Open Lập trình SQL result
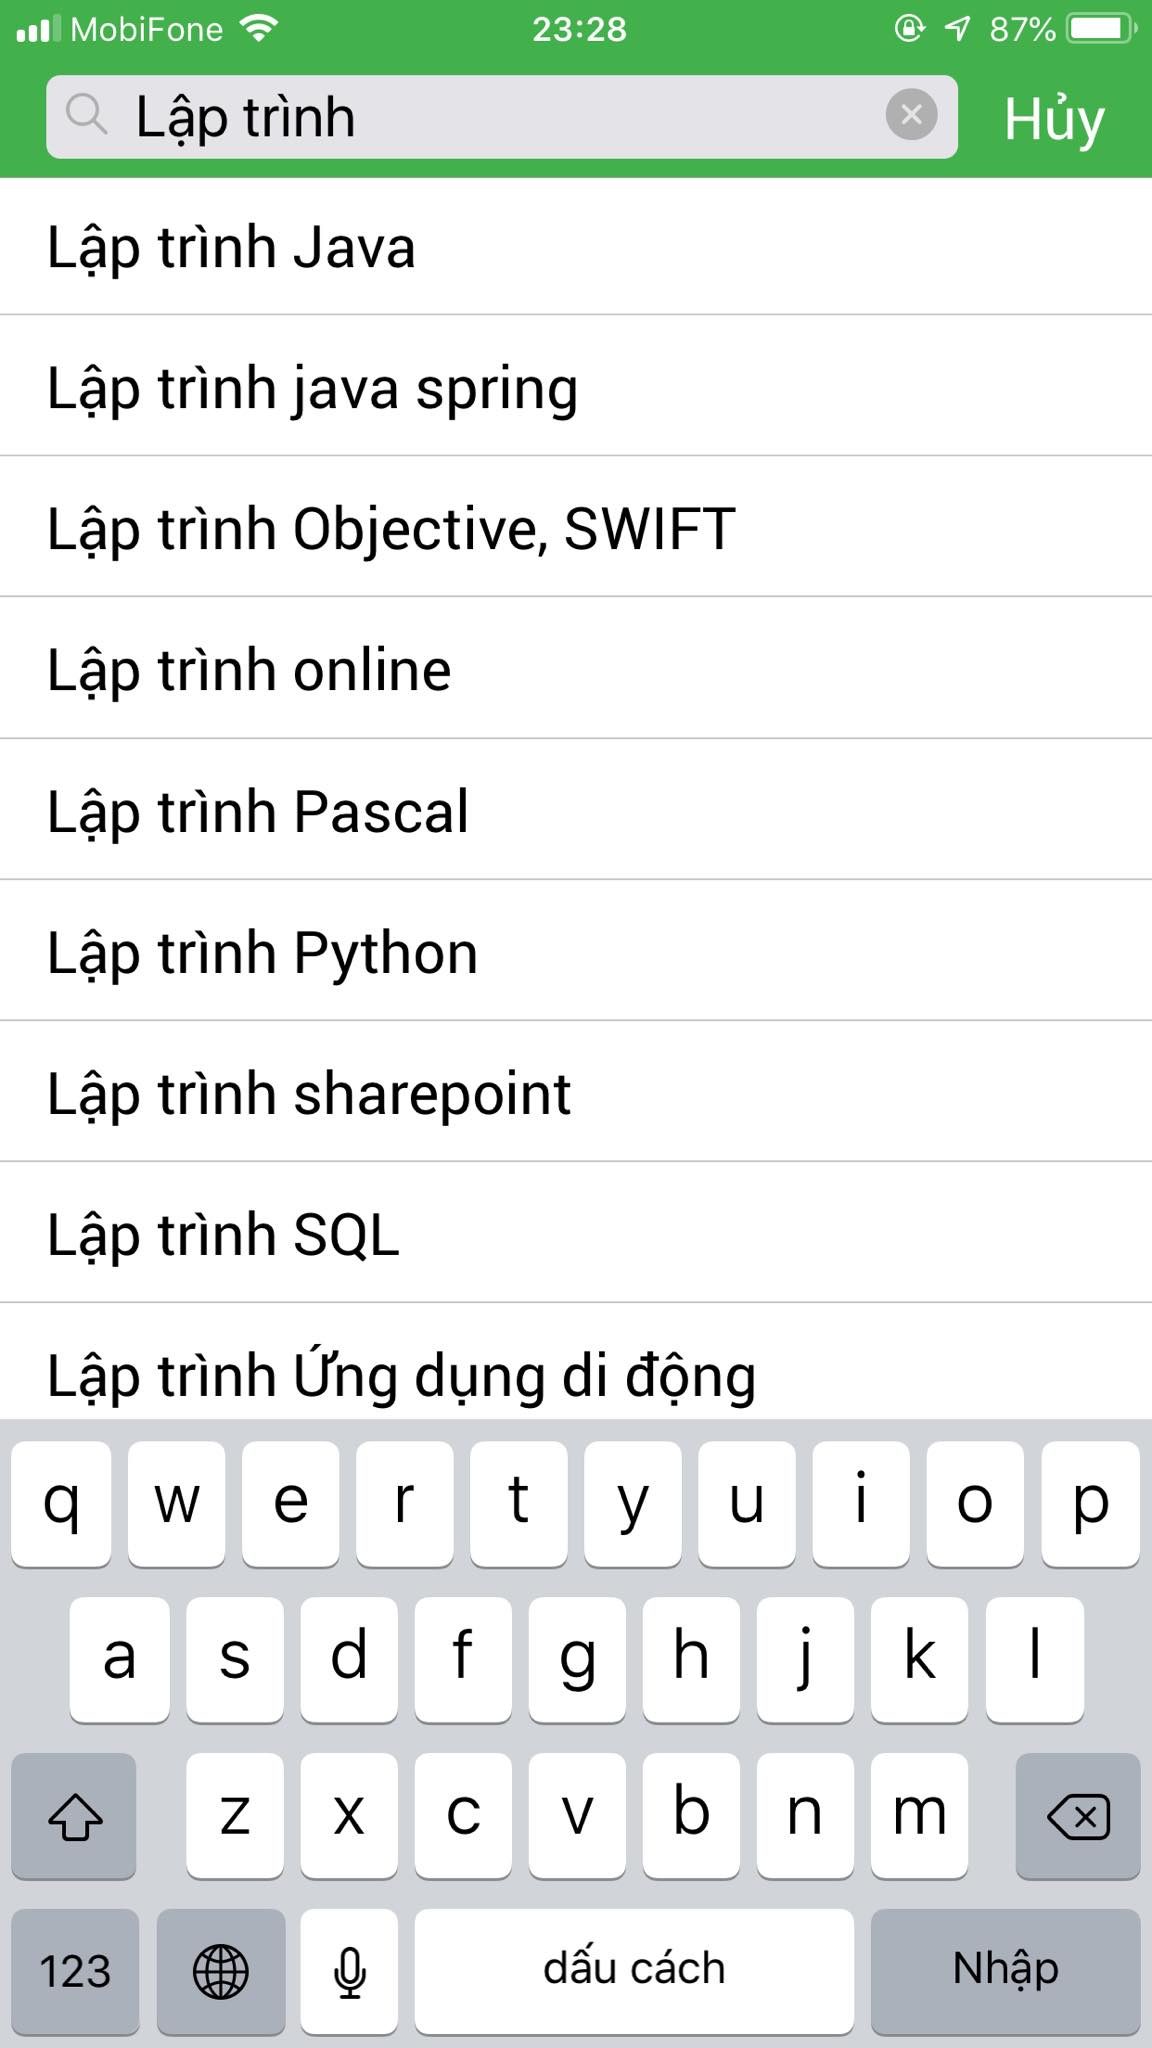The width and height of the screenshot is (1152, 2048). tap(222, 1233)
